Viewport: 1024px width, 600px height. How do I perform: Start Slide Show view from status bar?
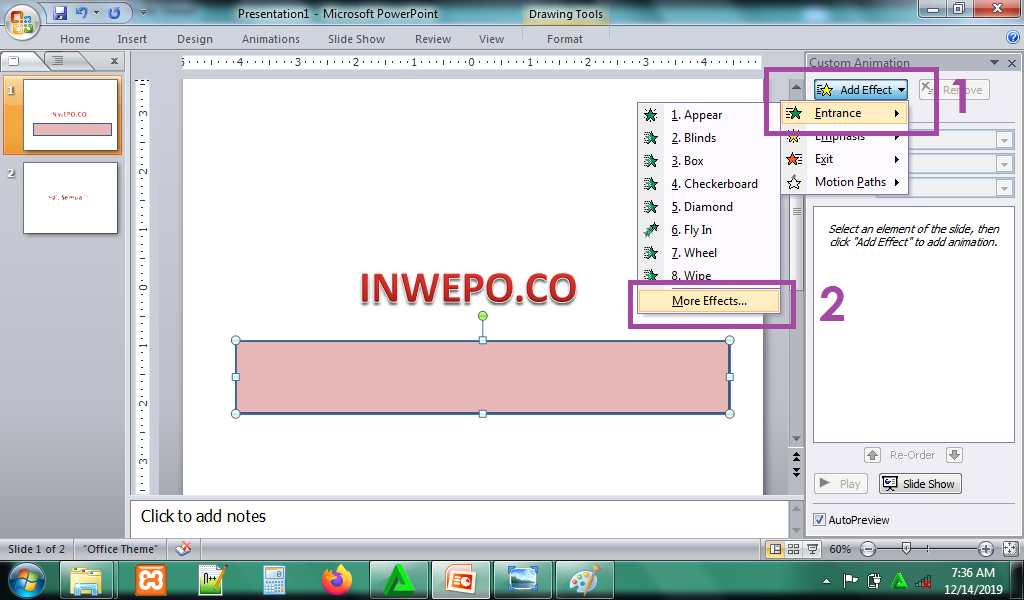(812, 549)
